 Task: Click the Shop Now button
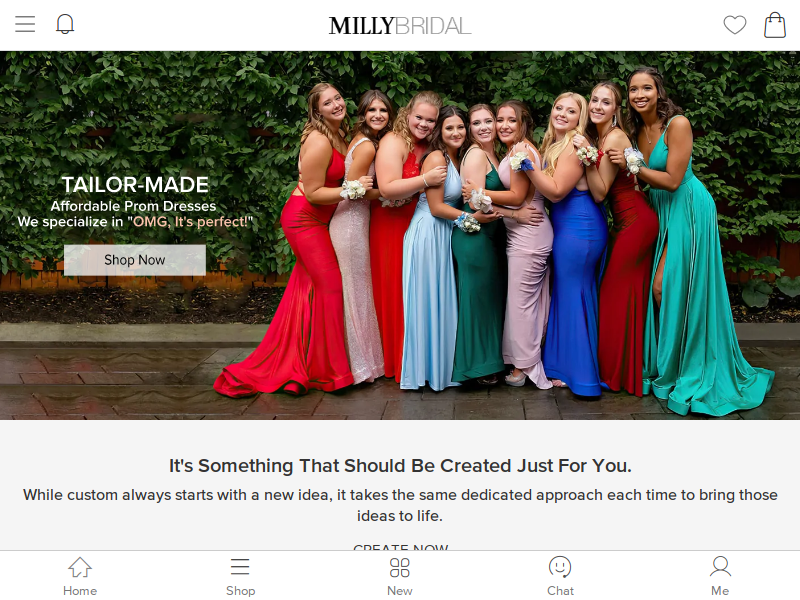coord(135,260)
